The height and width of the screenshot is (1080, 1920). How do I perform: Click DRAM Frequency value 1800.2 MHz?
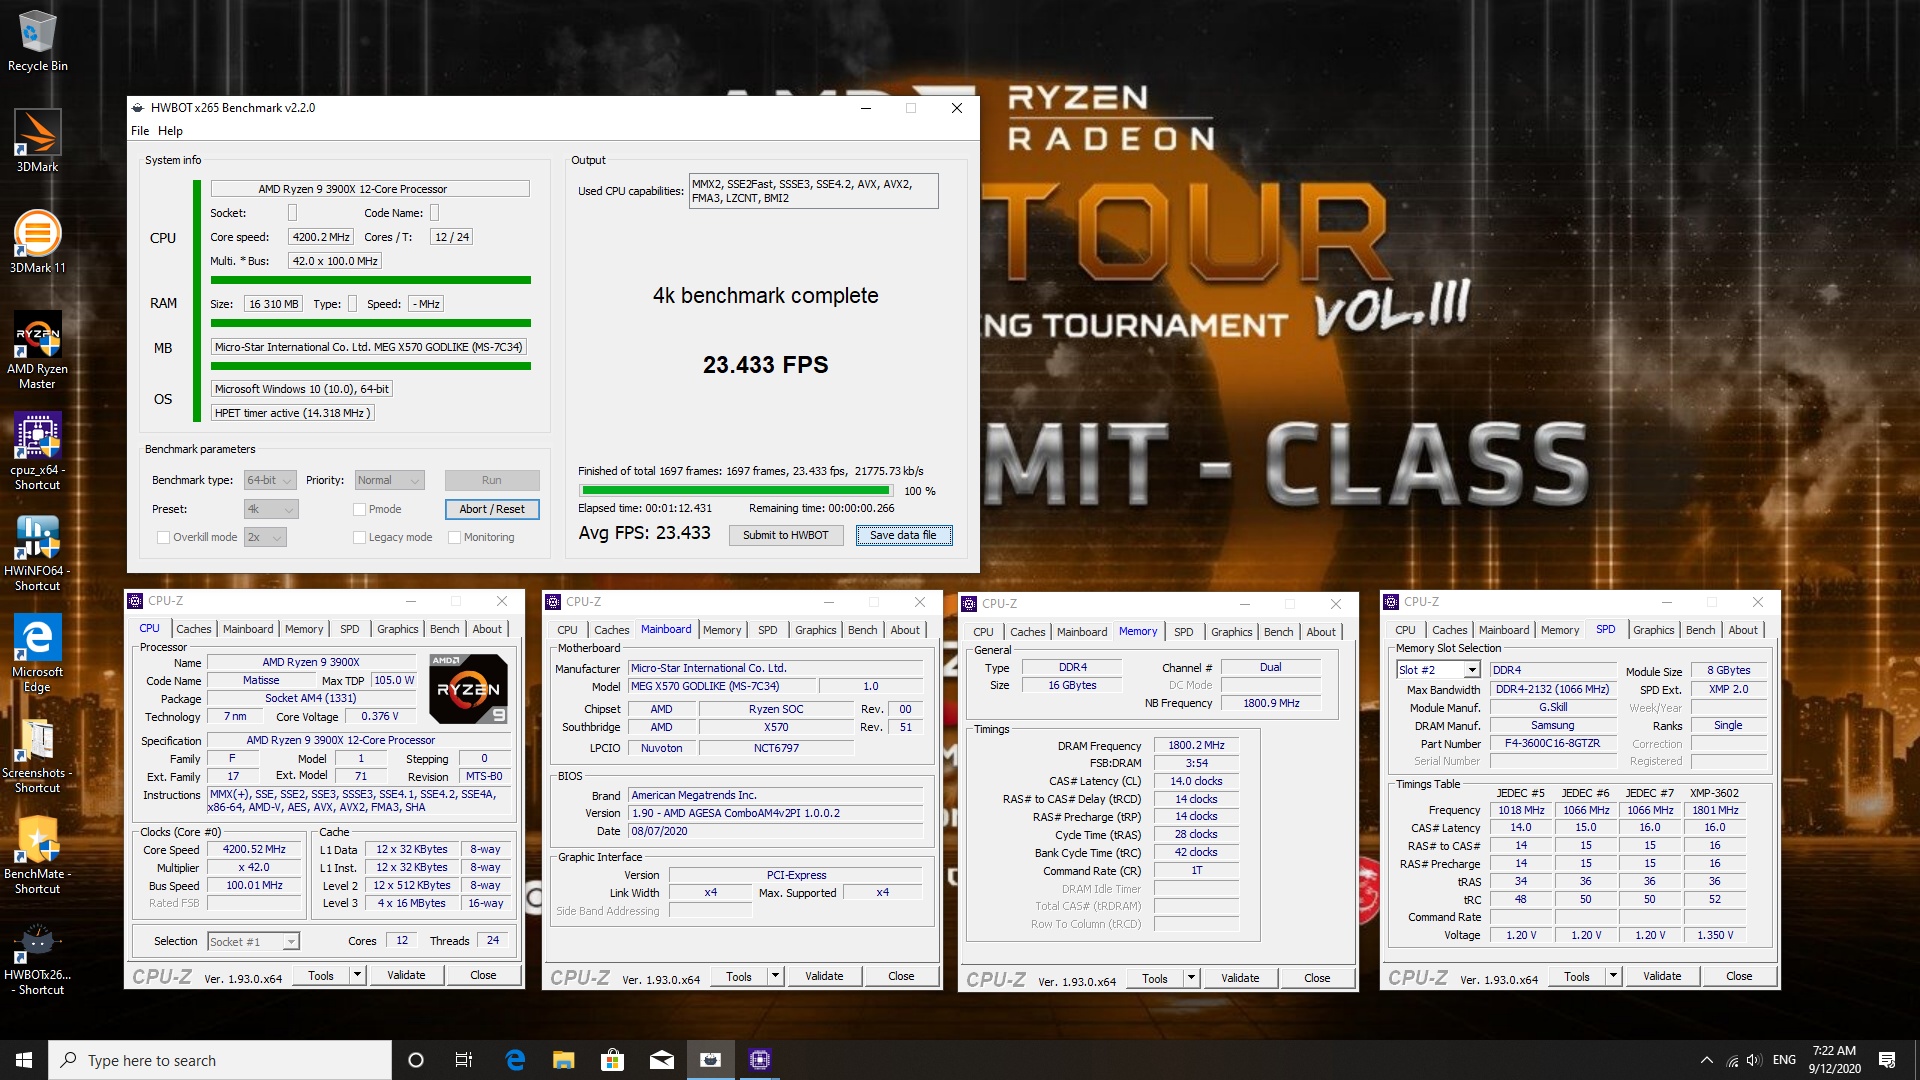(1196, 745)
